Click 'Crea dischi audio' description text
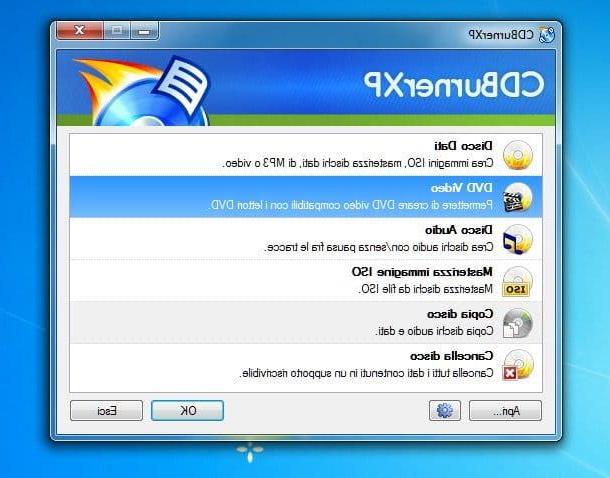The width and height of the screenshot is (610, 478). tap(379, 247)
